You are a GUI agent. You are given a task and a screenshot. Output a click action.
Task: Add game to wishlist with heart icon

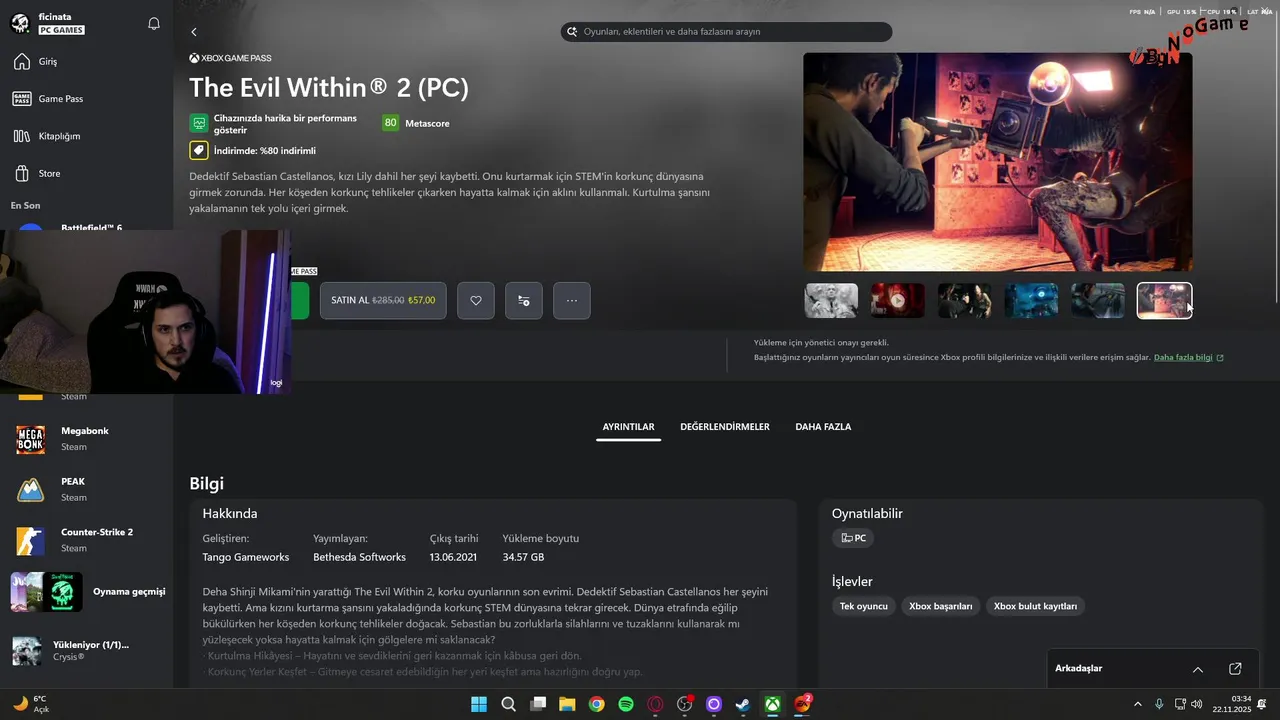476,300
